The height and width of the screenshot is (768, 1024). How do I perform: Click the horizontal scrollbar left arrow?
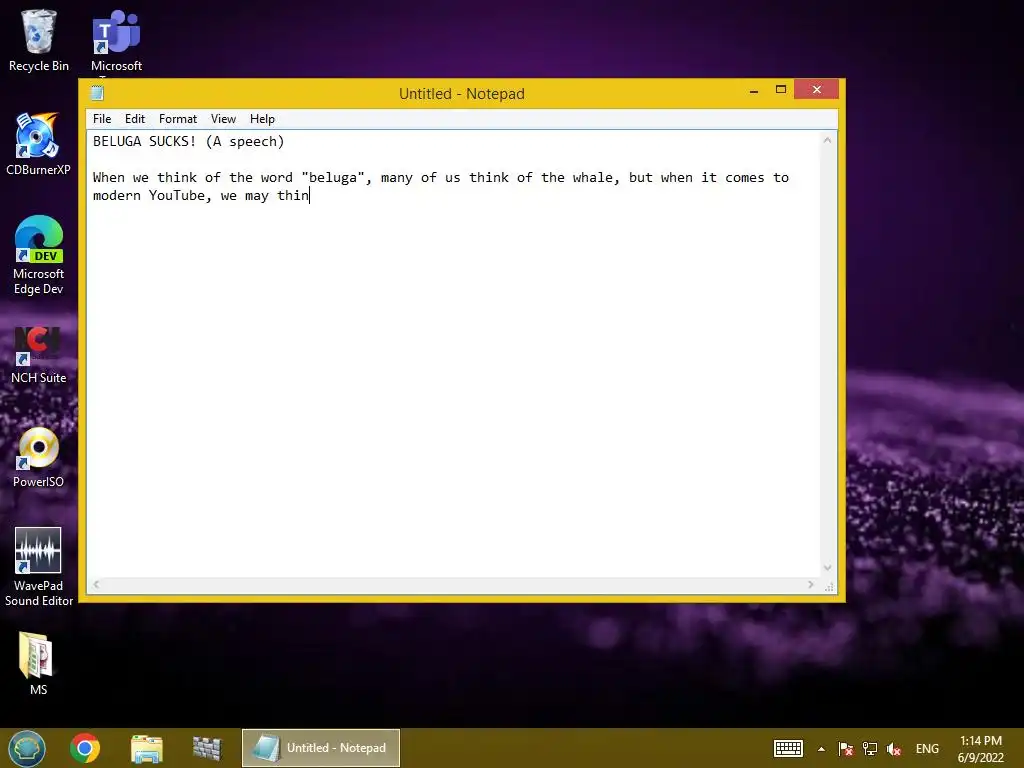(x=96, y=584)
